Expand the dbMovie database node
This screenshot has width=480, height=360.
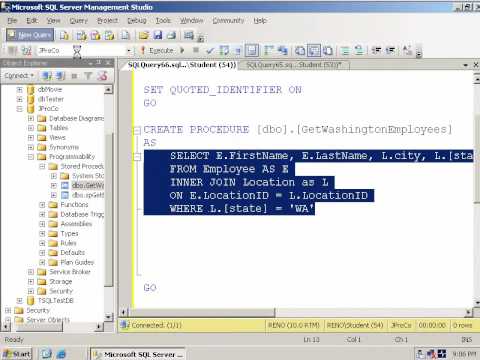click(x=19, y=89)
